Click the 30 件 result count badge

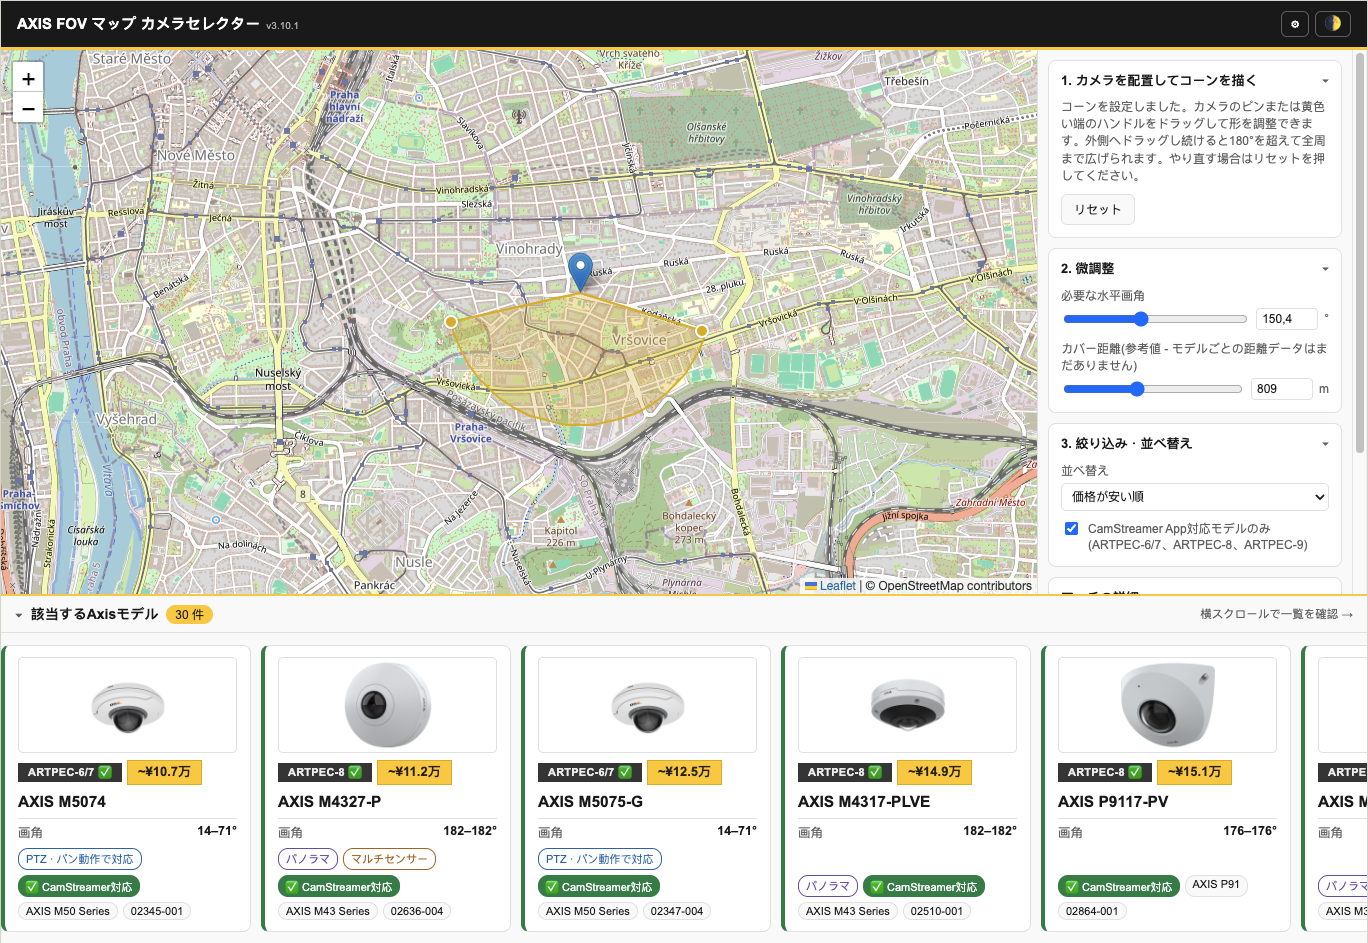[x=189, y=615]
